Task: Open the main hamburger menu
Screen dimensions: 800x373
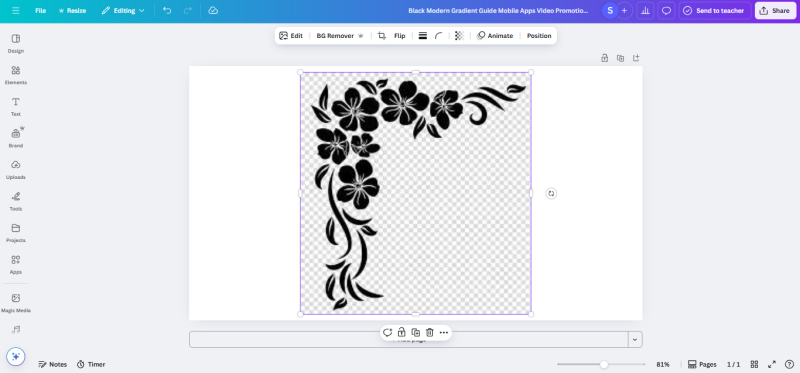Action: pos(16,11)
